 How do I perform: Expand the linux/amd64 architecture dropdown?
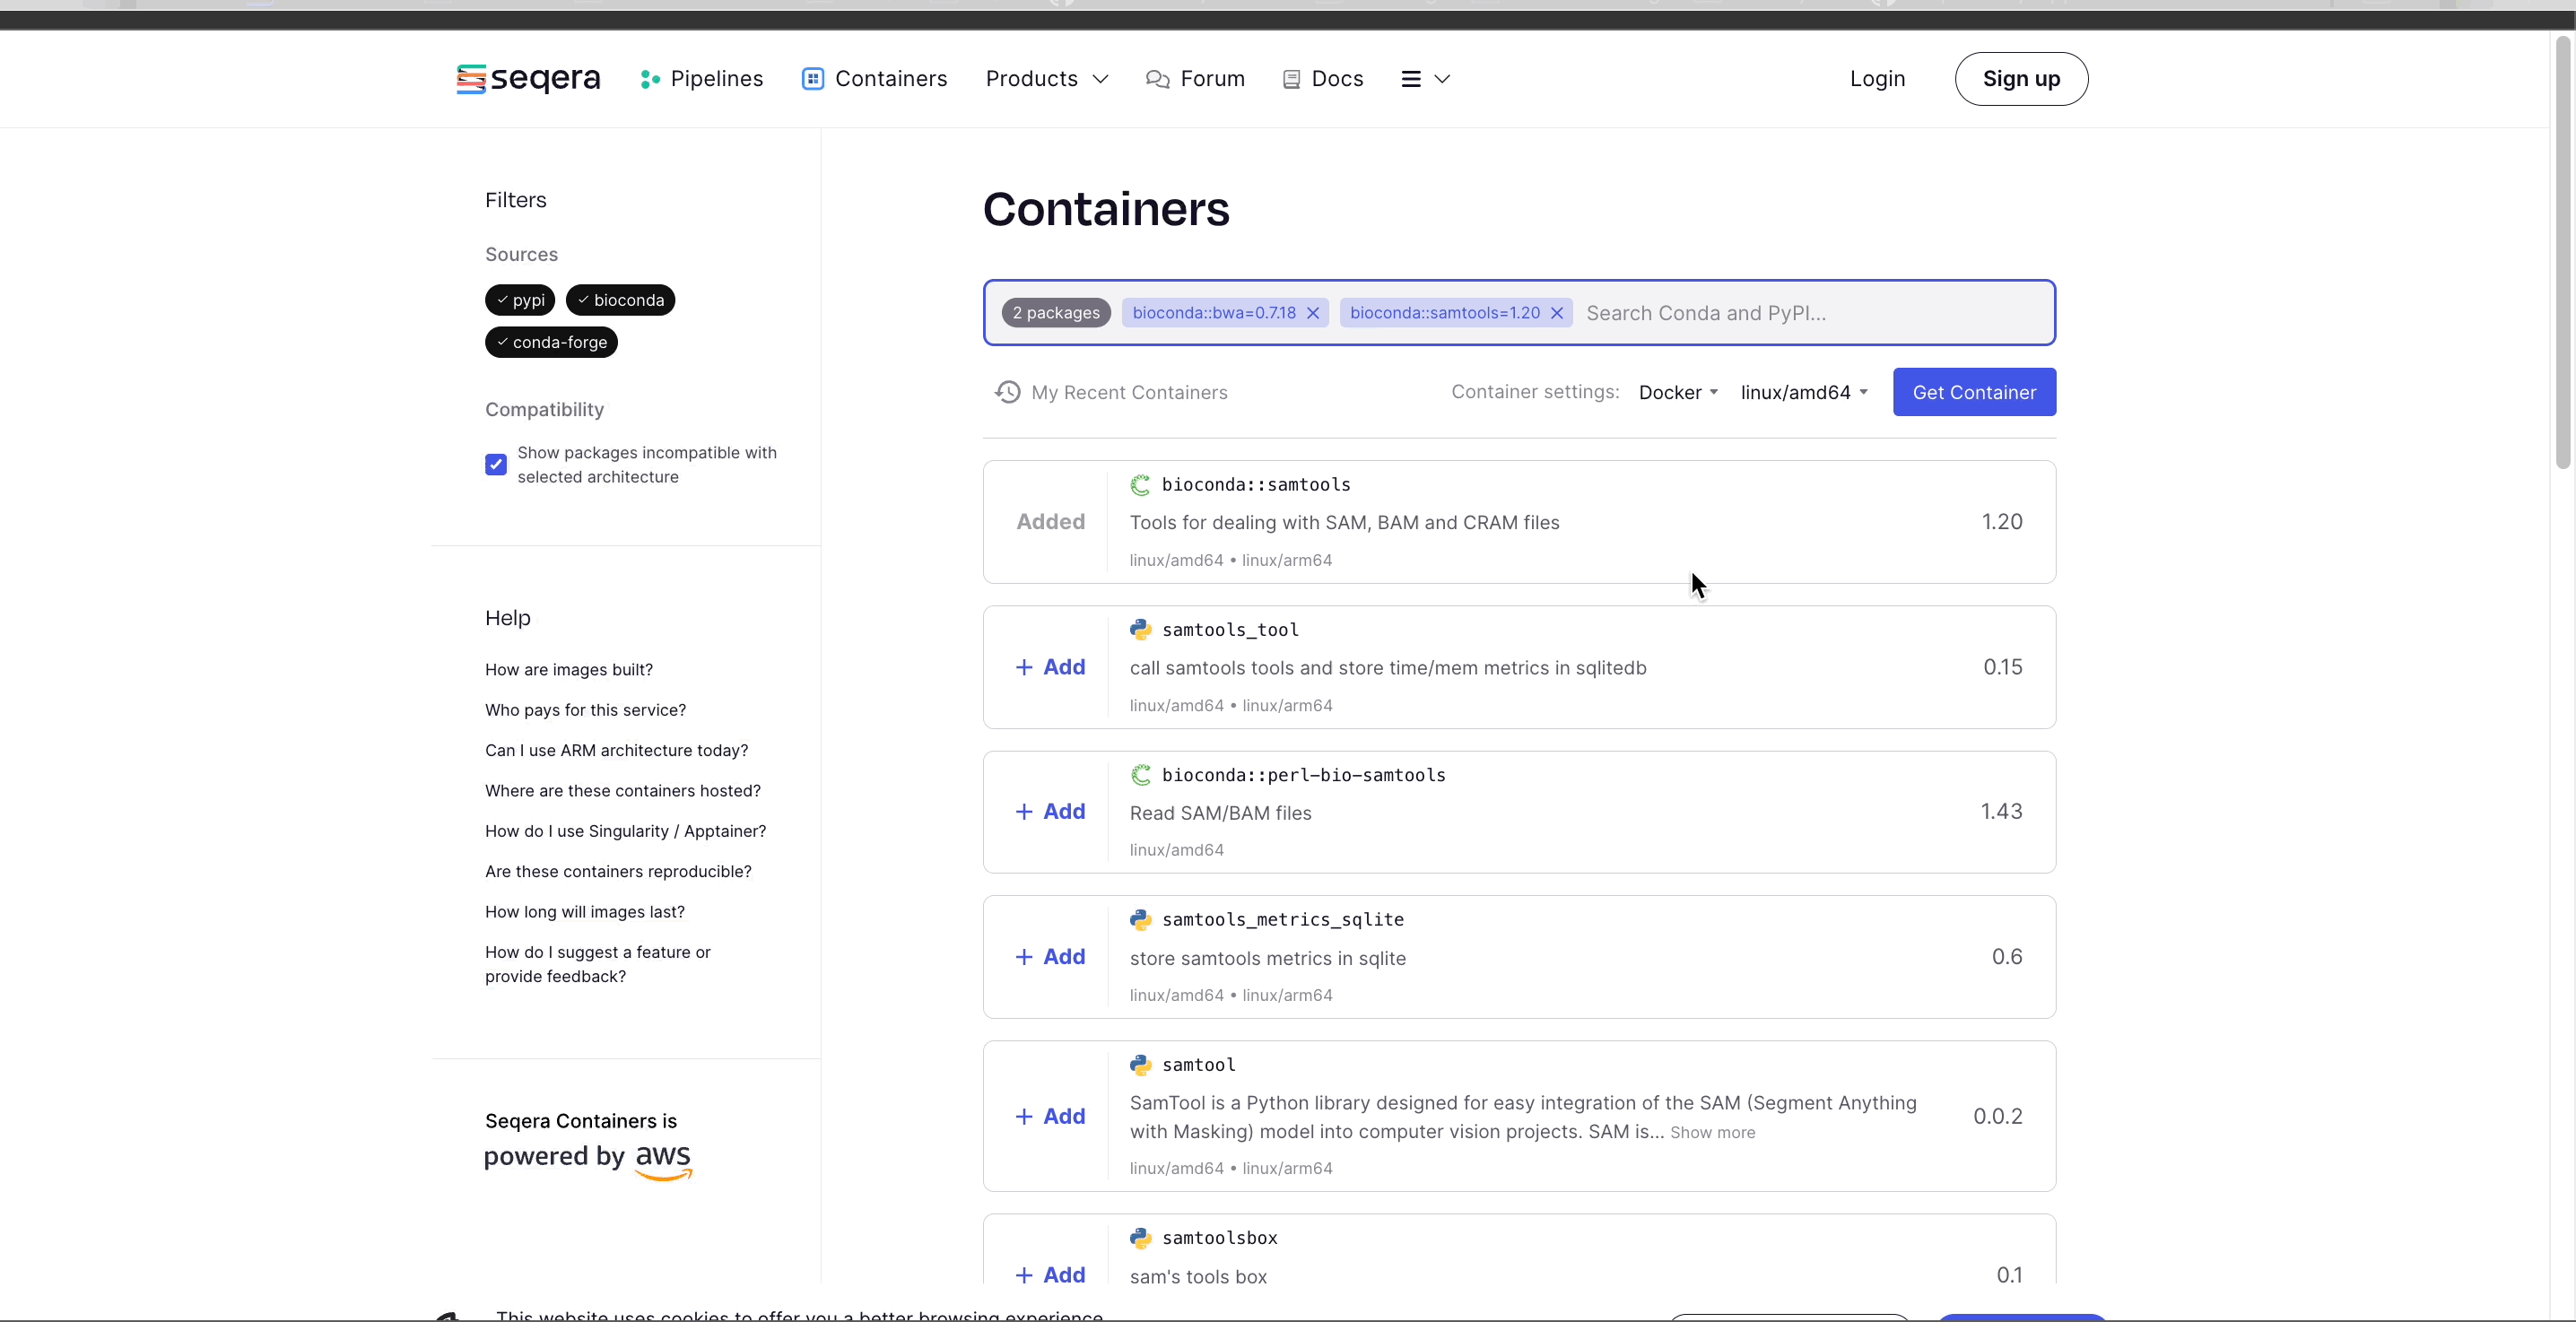(1802, 391)
